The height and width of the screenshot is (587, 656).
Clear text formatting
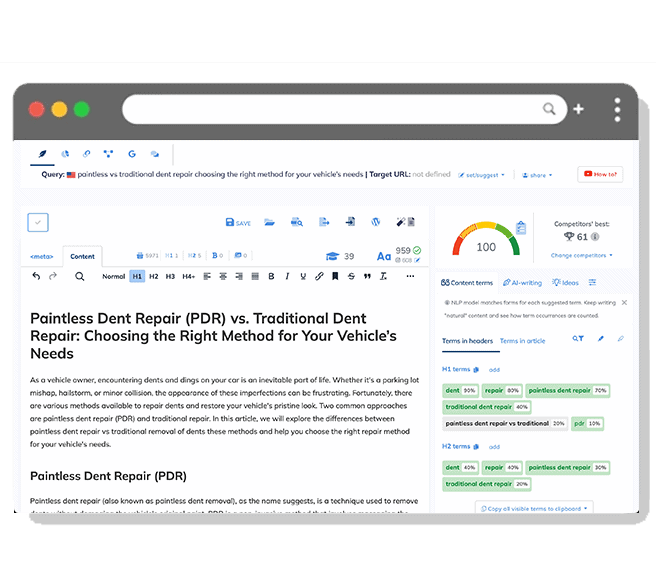(383, 276)
